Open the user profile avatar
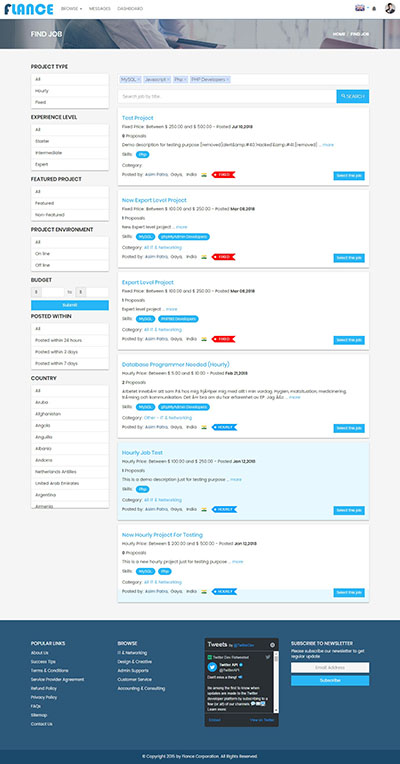 [390, 8]
